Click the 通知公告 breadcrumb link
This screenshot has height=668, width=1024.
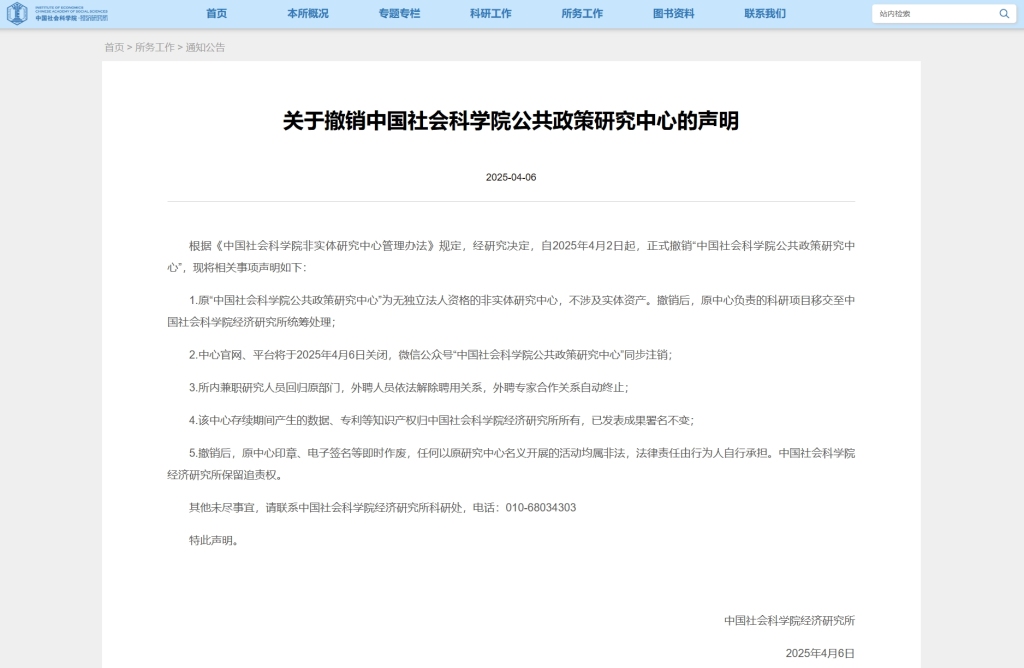(205, 47)
